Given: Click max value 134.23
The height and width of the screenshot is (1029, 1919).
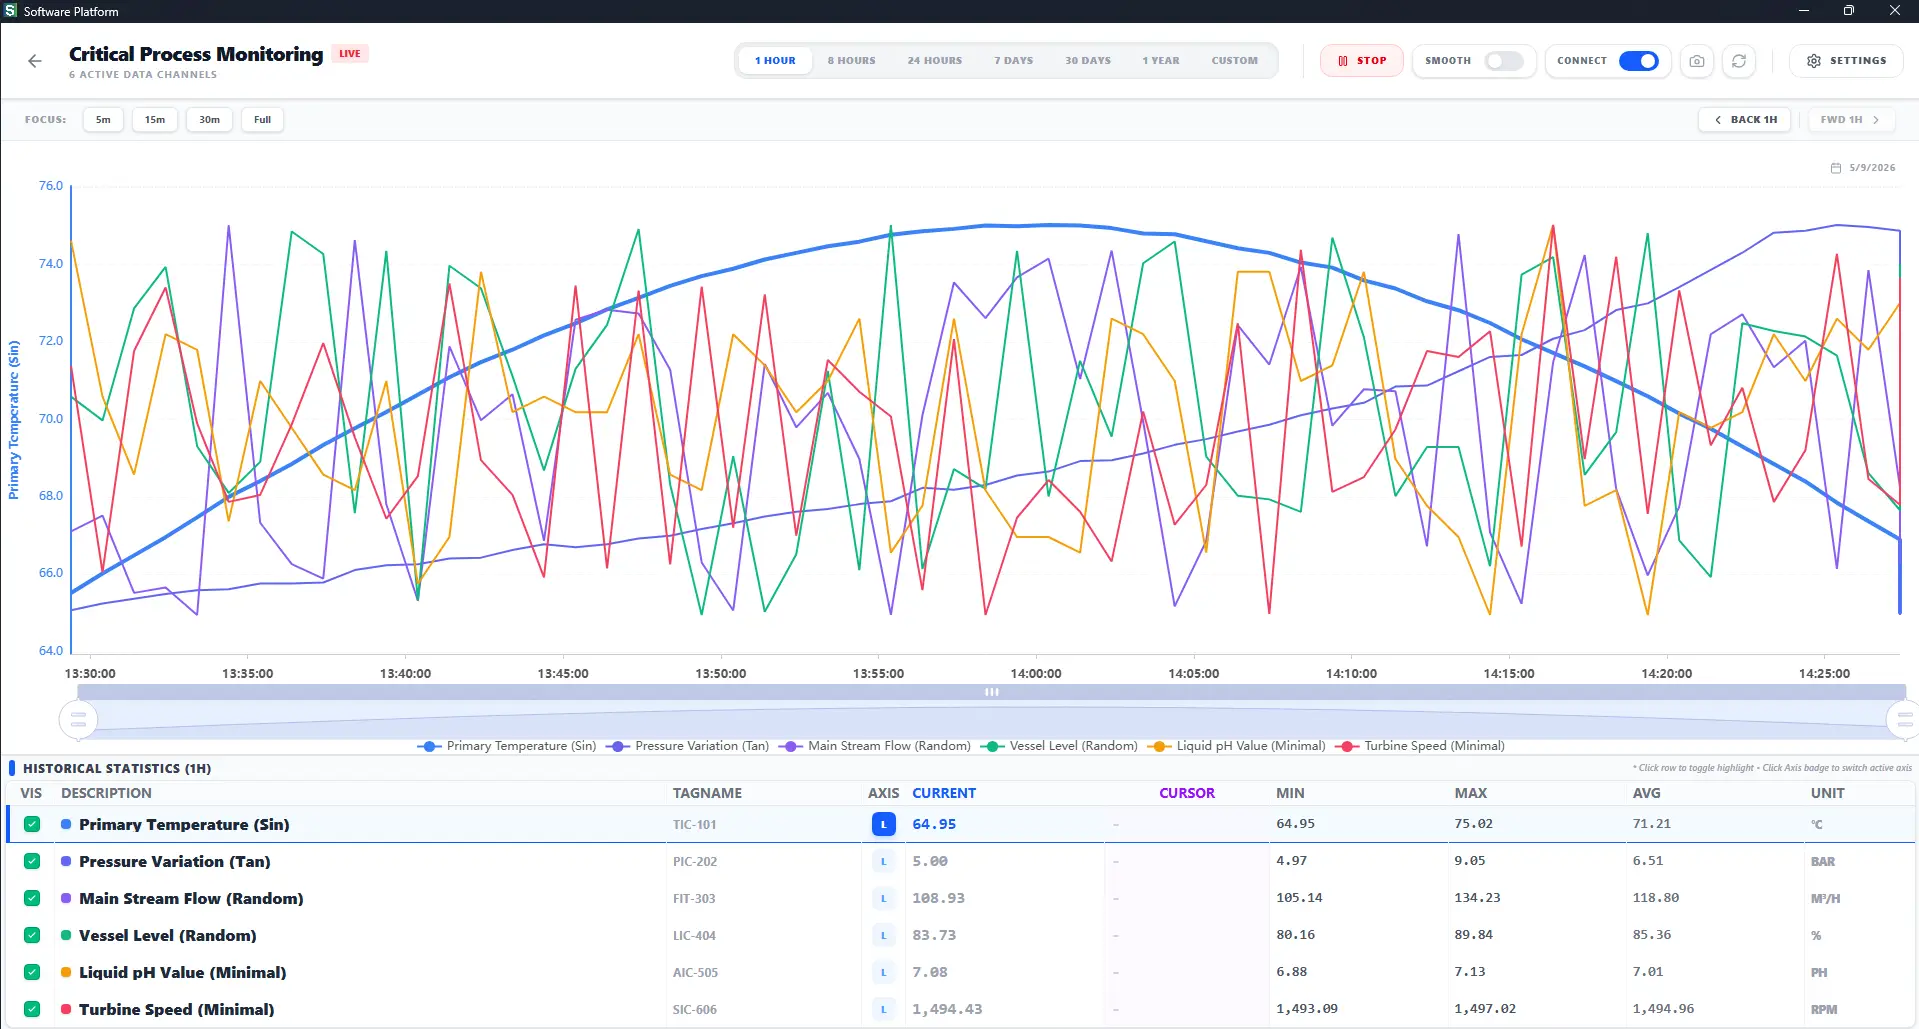Looking at the screenshot, I should click(x=1477, y=898).
